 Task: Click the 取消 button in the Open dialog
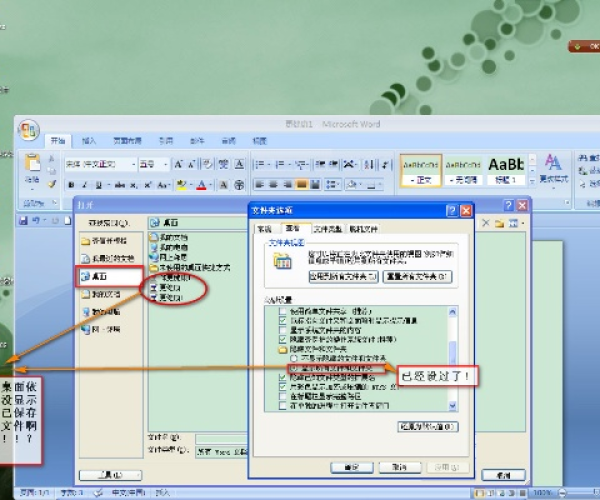[x=503, y=475]
